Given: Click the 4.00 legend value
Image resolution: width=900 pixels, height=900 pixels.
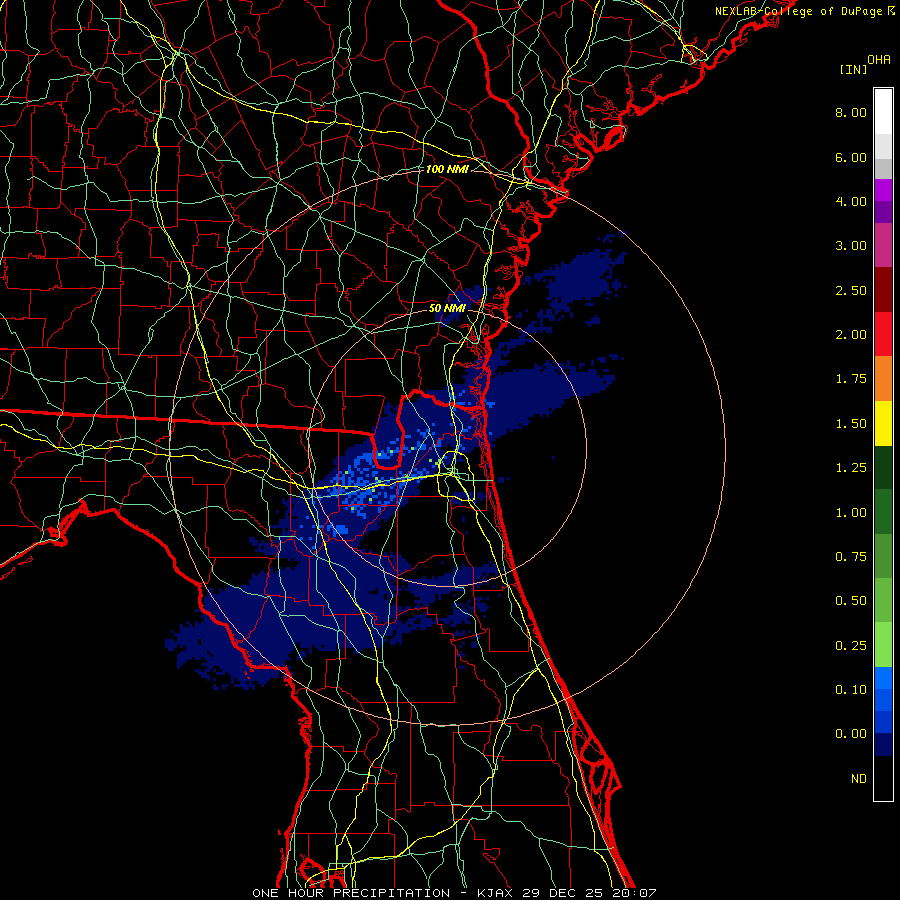Looking at the screenshot, I should [851, 201].
